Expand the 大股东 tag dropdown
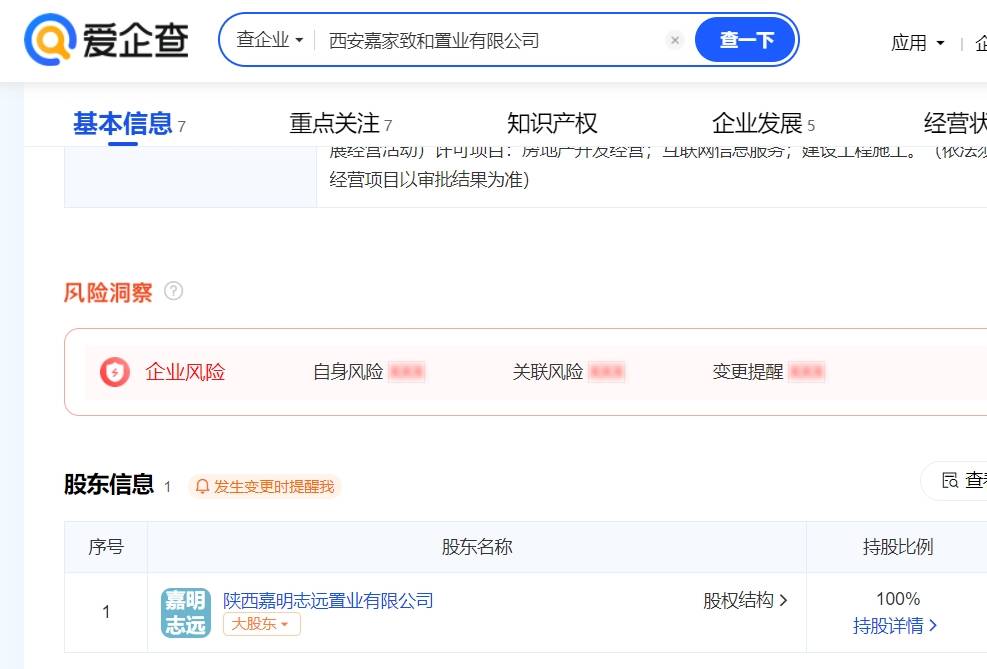 pos(261,624)
